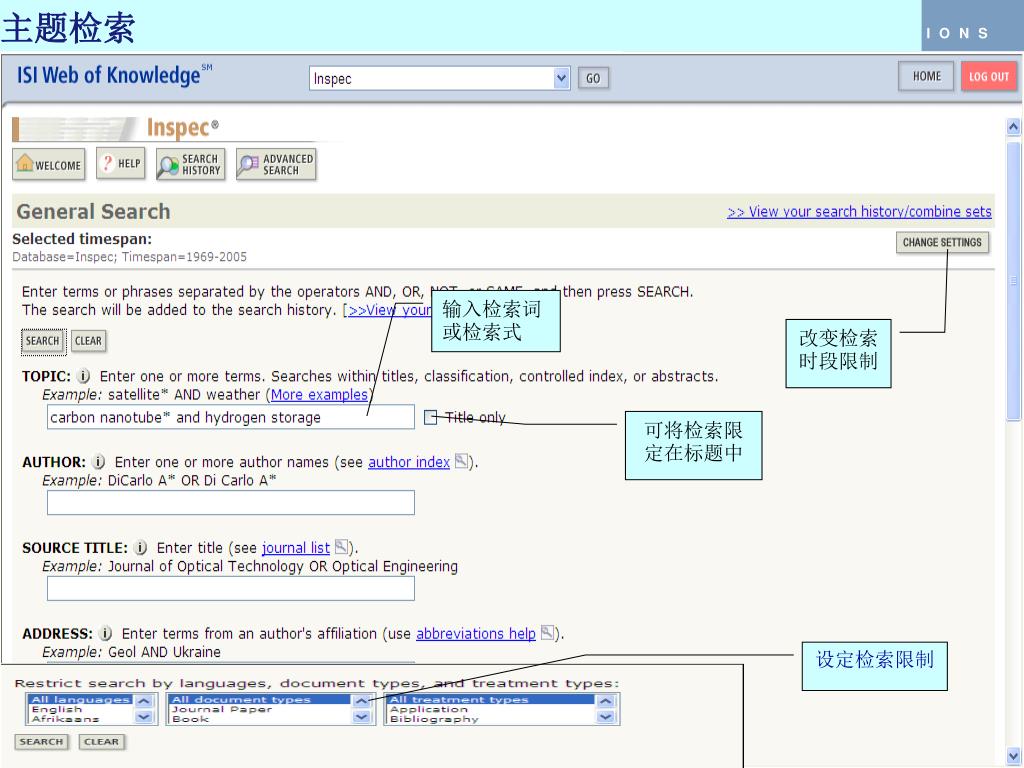The image size is (1024, 768).
Task: Click the bottom CLEAR button
Action: (102, 742)
